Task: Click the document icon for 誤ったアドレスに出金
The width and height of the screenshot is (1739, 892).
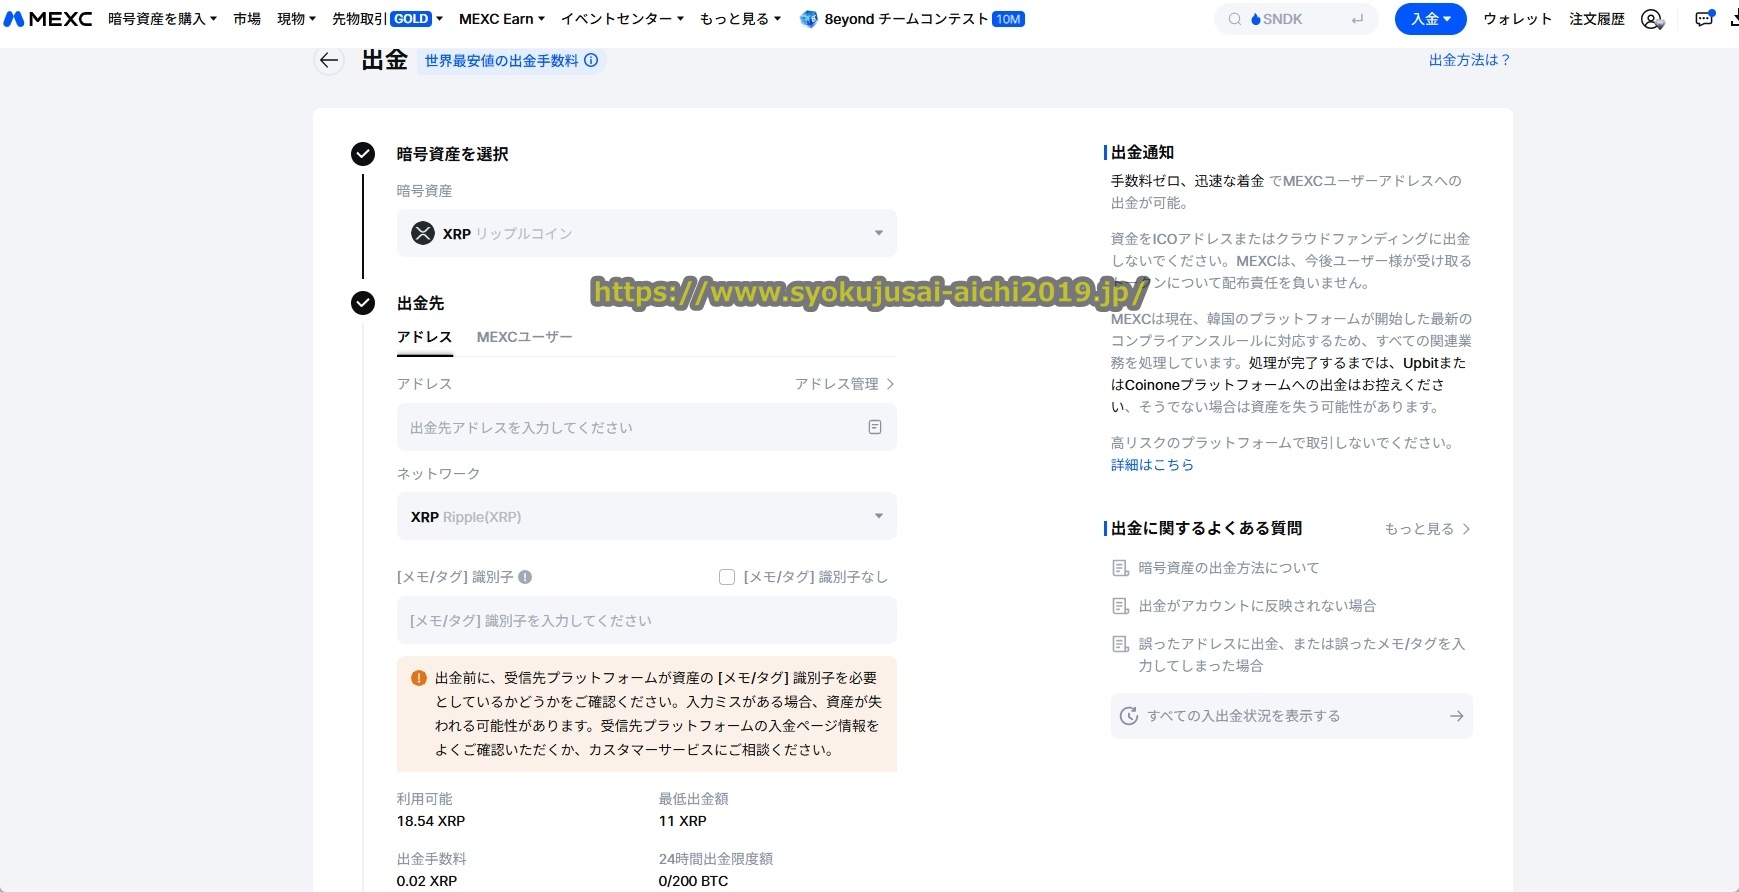Action: (x=1121, y=644)
